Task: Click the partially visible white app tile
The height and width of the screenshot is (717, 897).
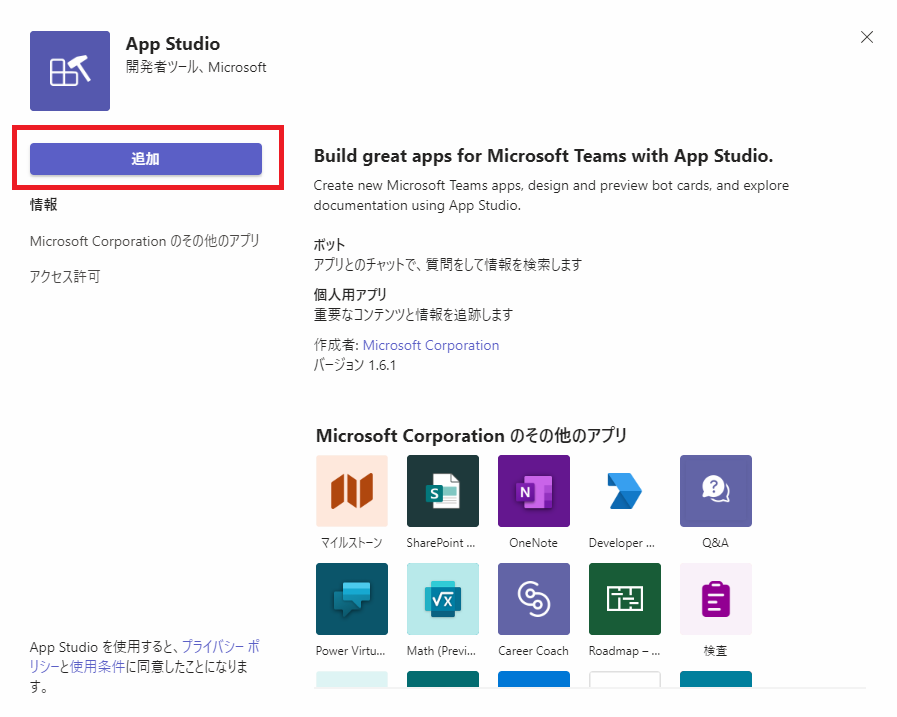Action: coord(624,680)
